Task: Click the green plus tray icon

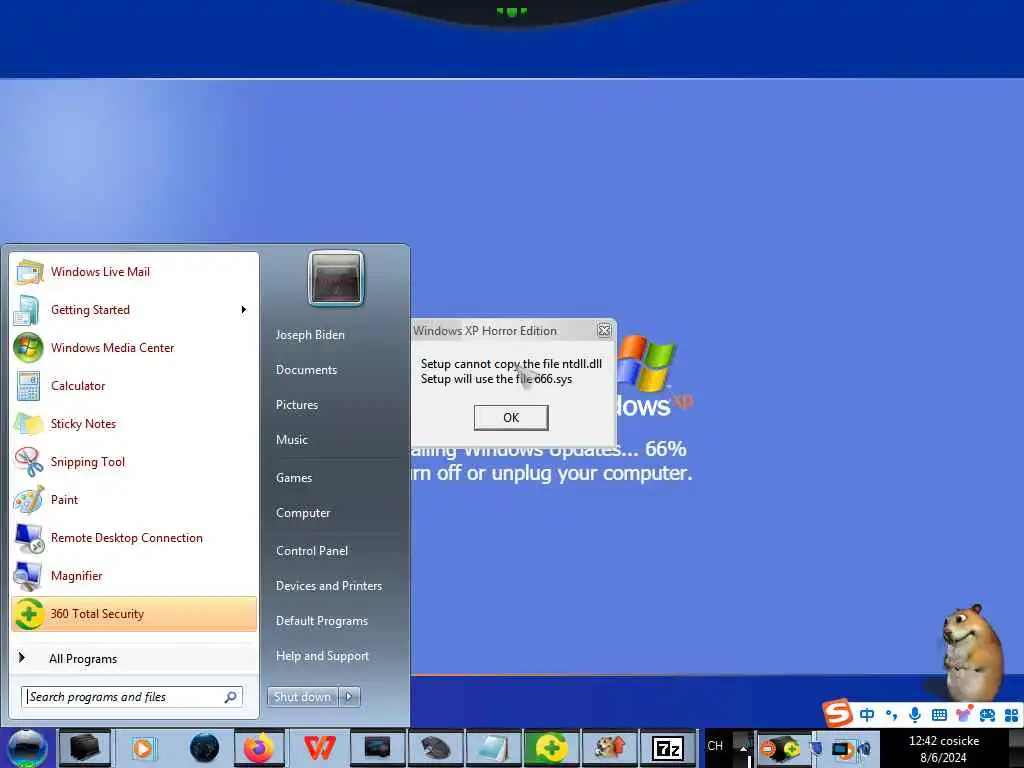Action: point(790,748)
